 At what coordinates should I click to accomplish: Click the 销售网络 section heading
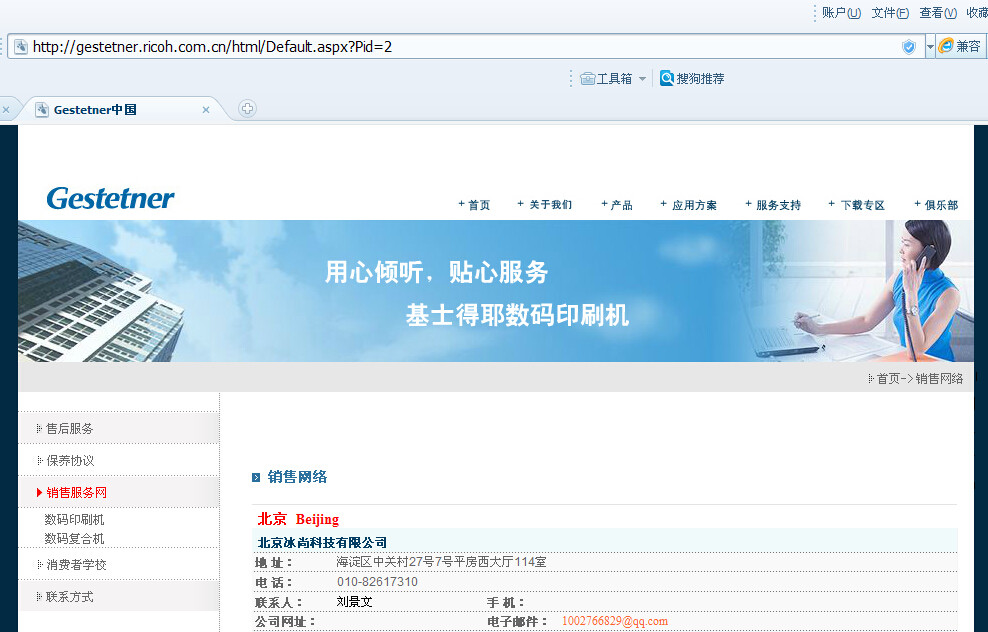[297, 477]
